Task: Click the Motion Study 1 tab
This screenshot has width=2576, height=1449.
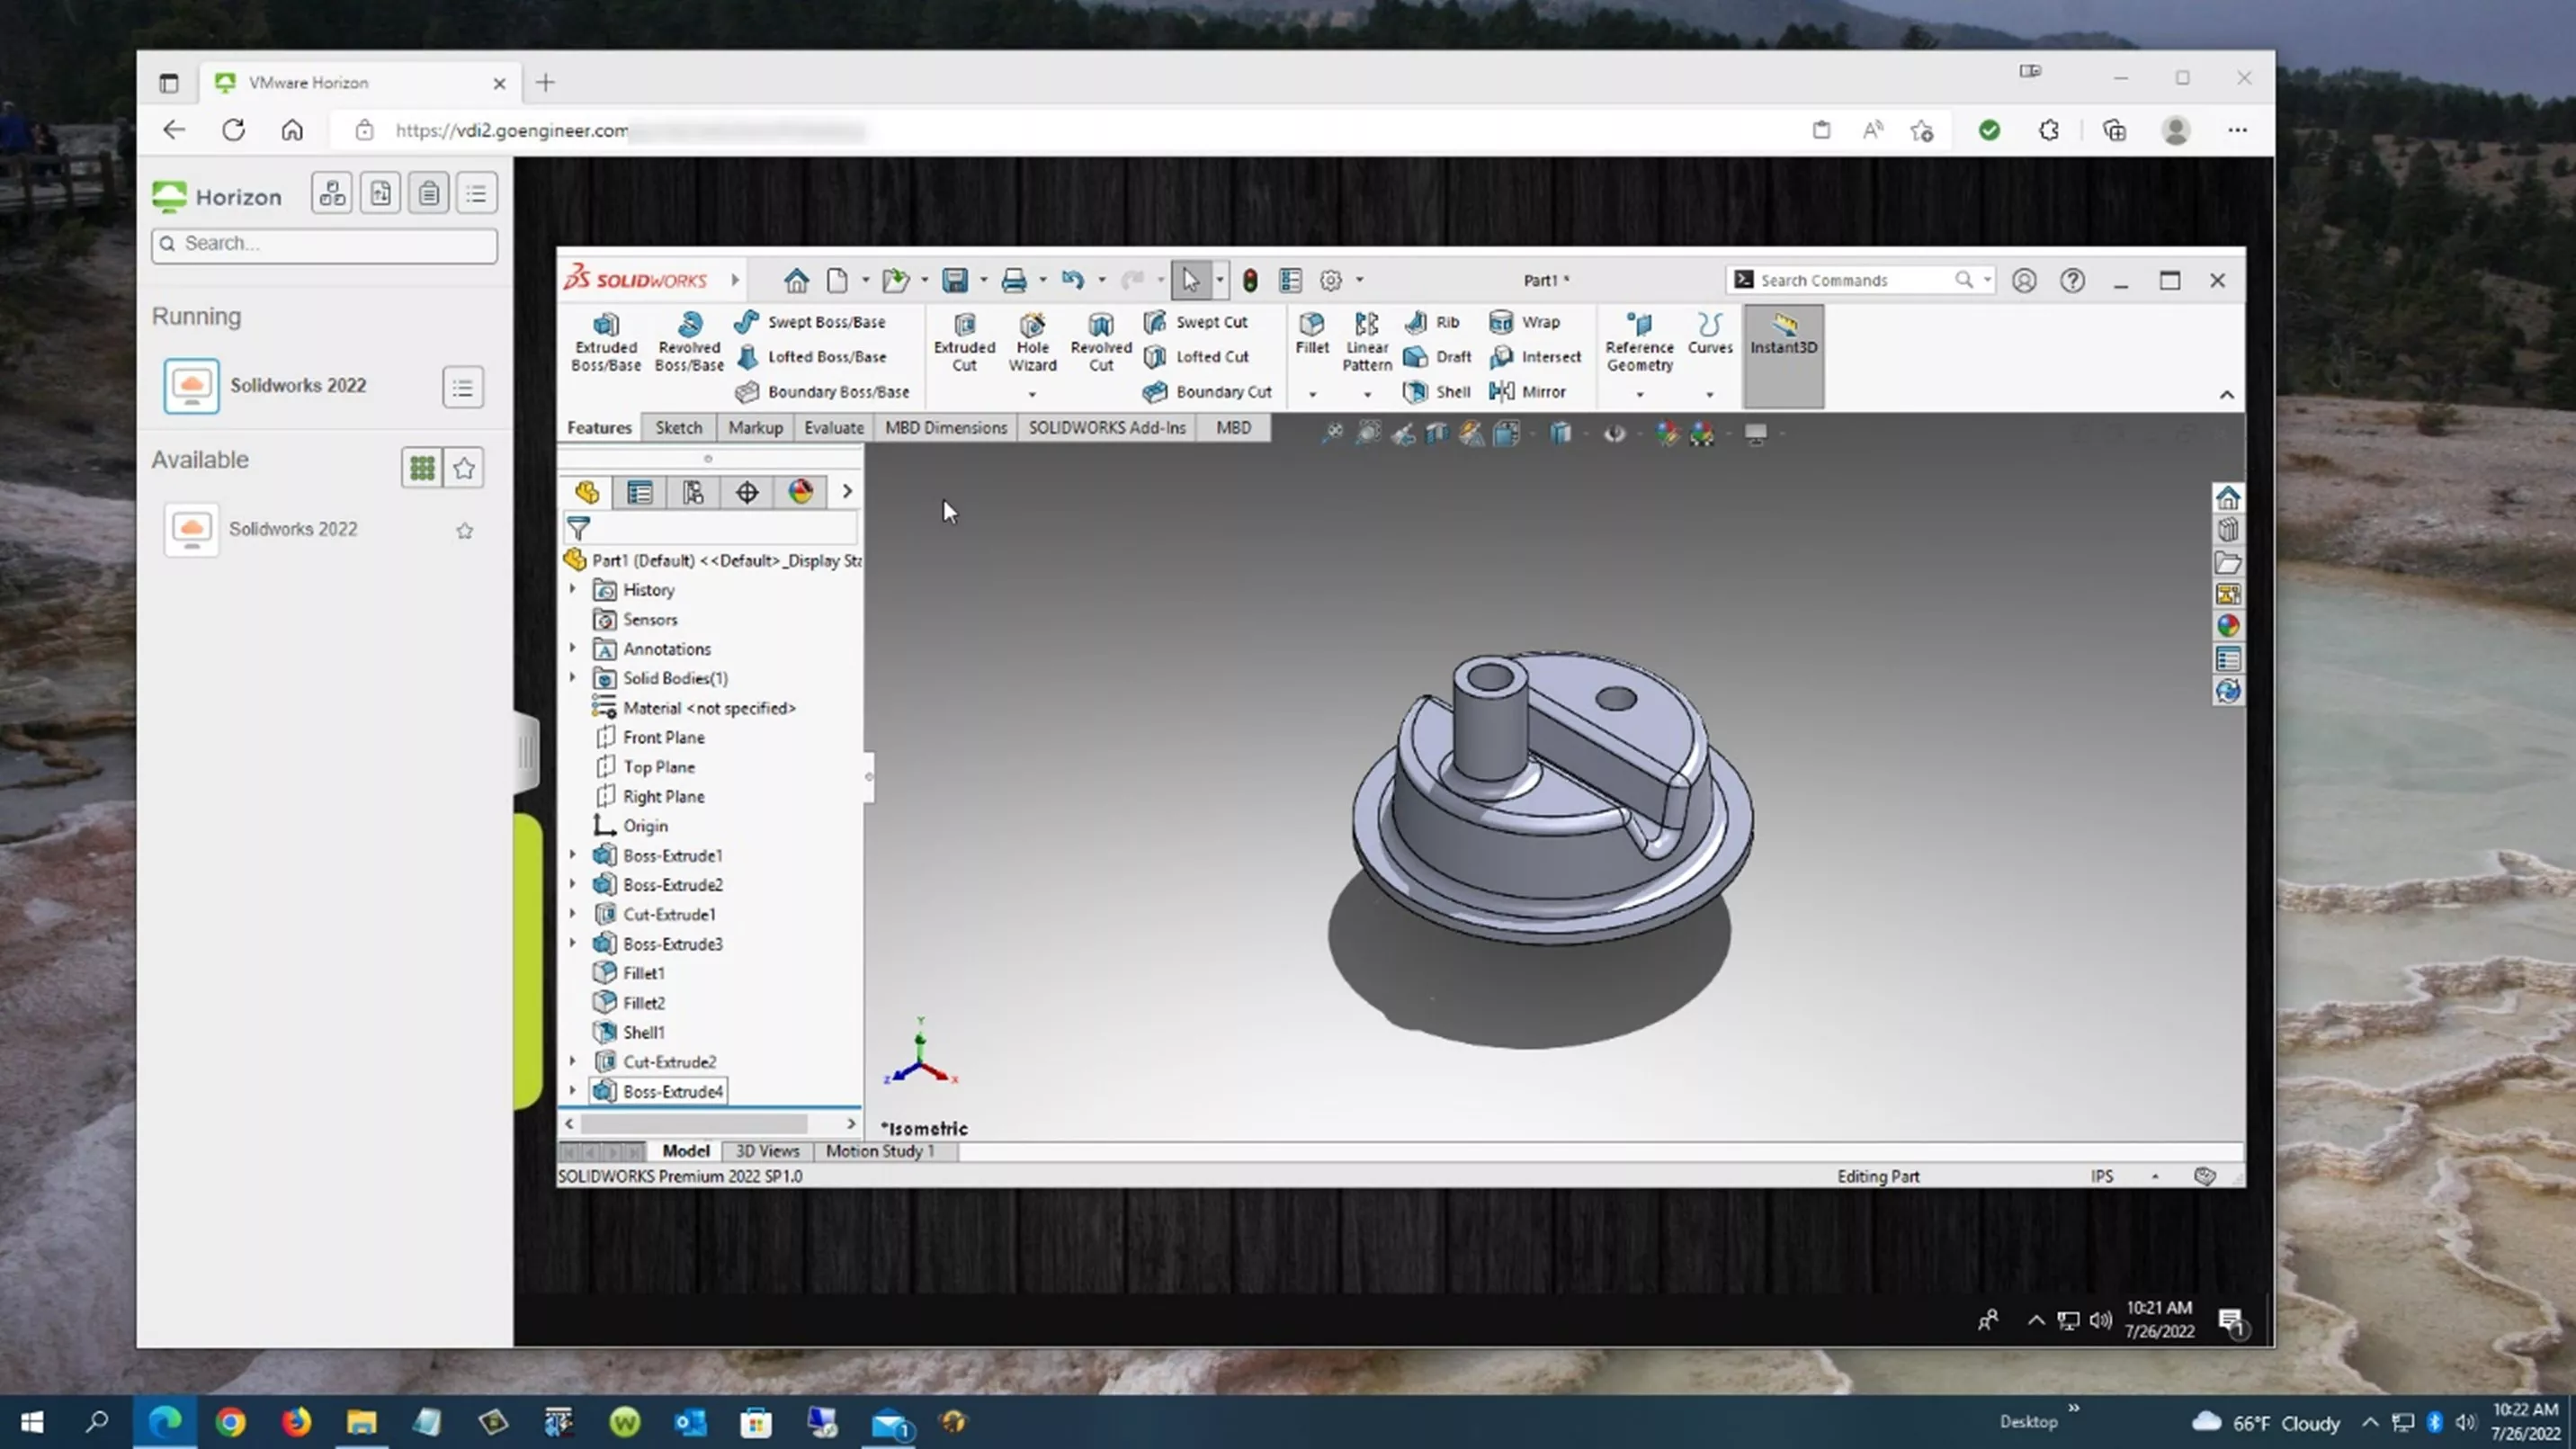Action: click(x=880, y=1150)
